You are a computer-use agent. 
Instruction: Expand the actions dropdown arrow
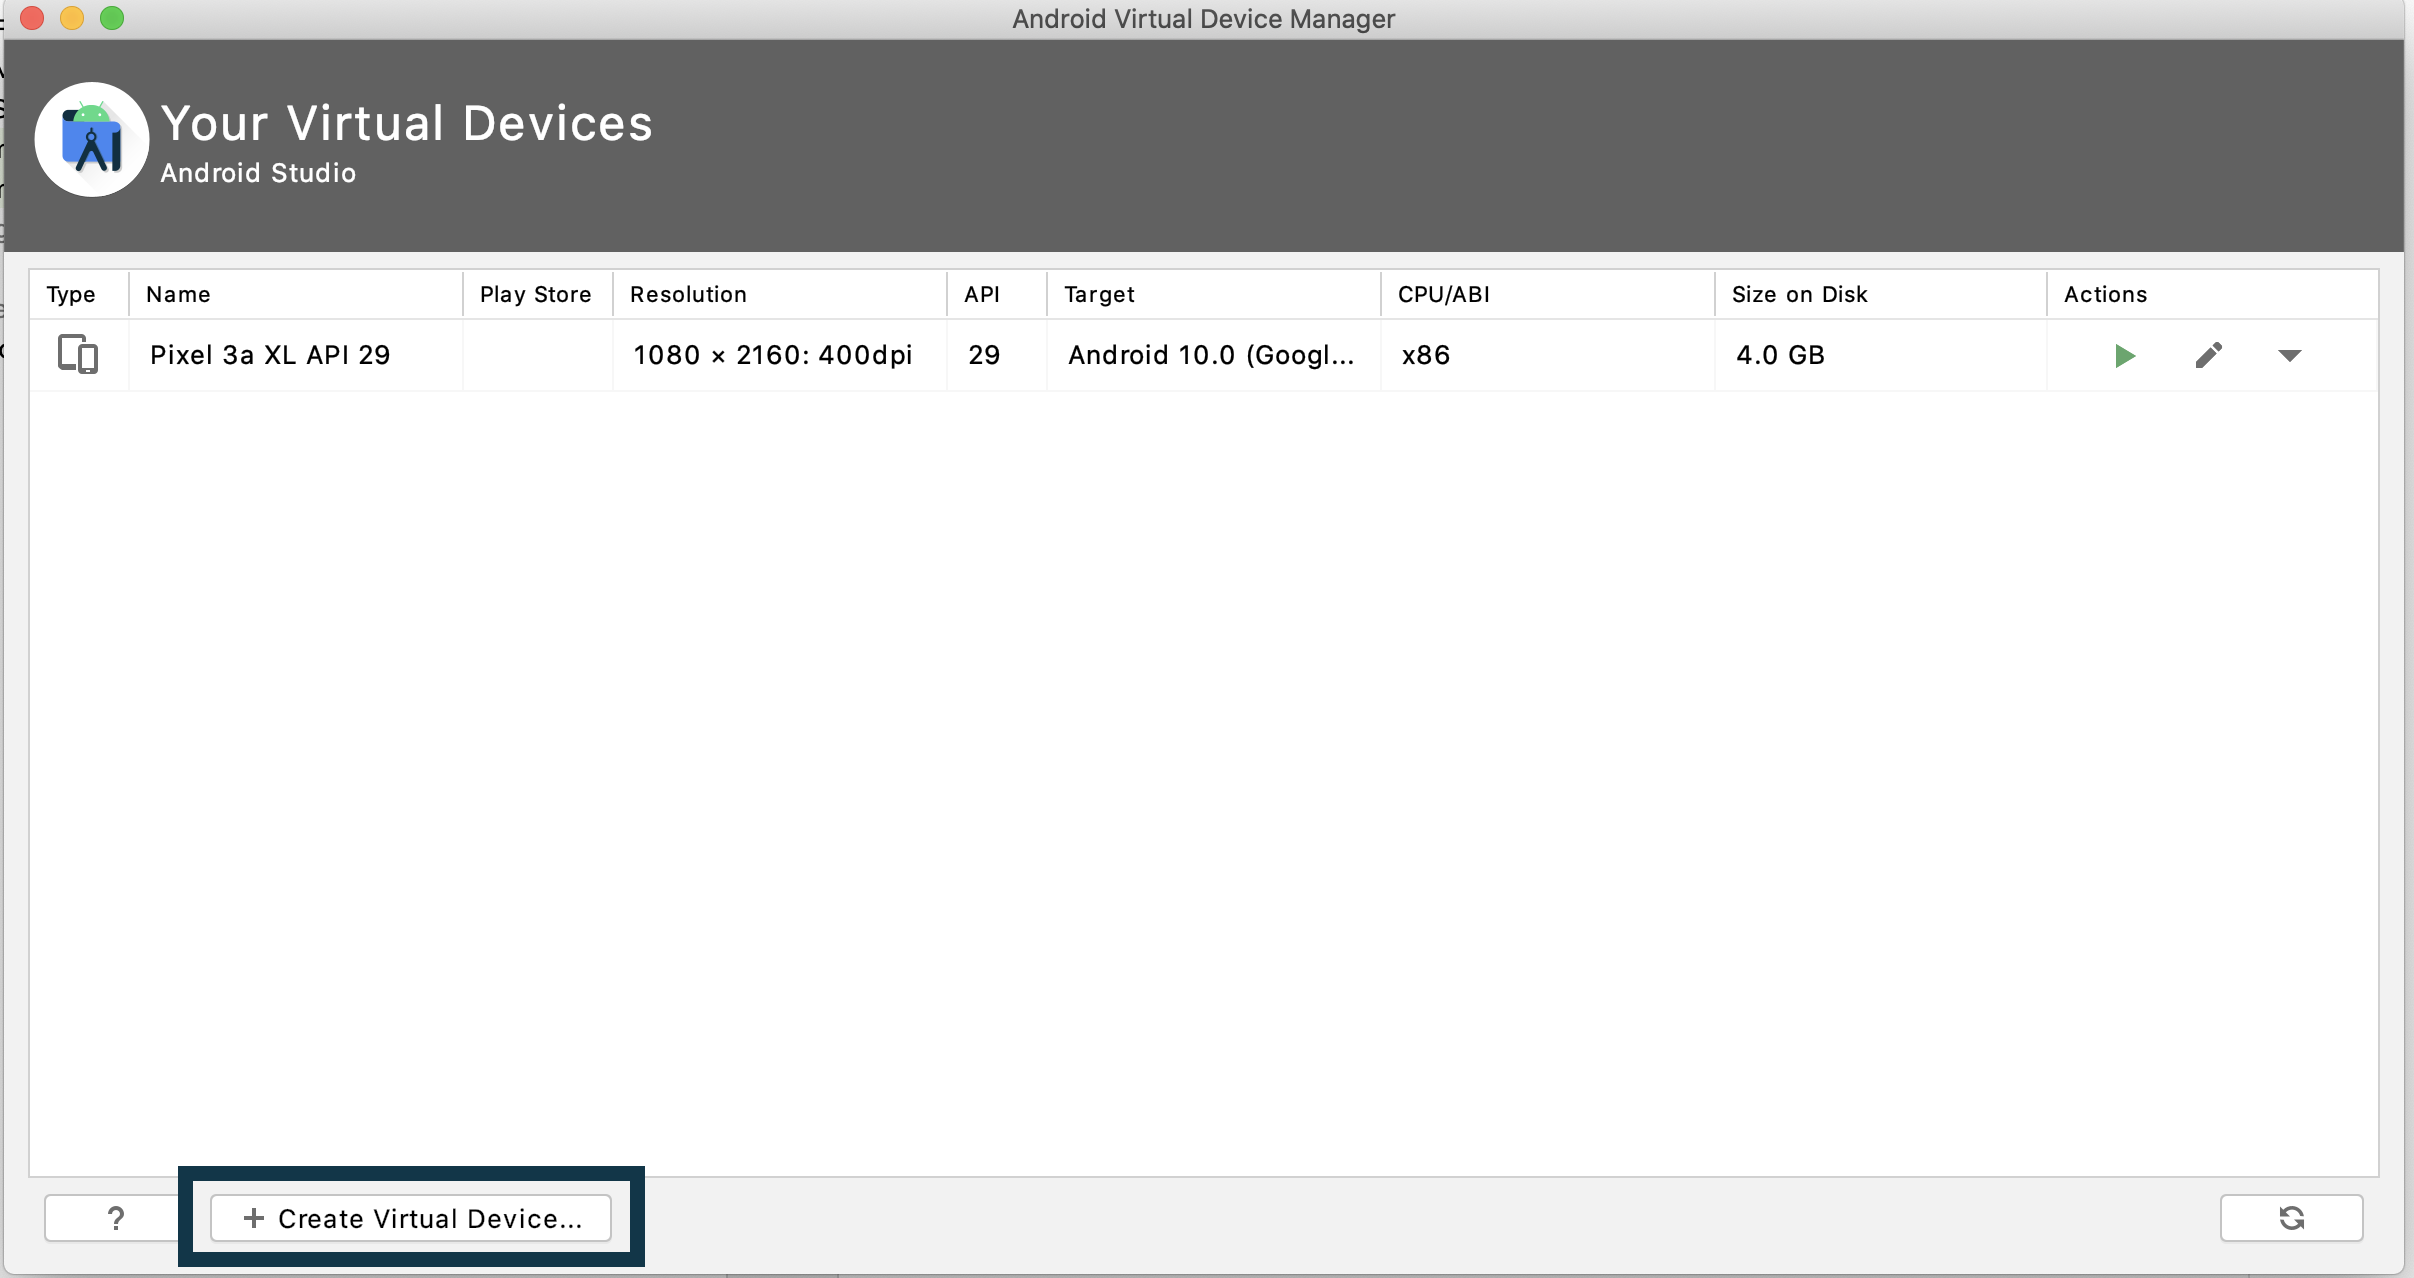click(2290, 356)
